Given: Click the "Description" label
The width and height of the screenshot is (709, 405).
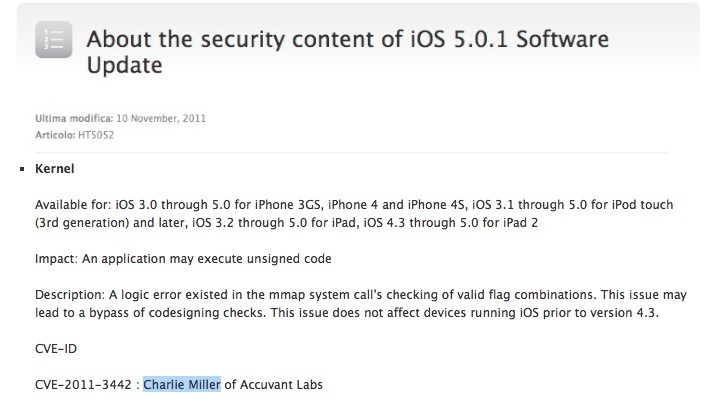Looking at the screenshot, I should pyautogui.click(x=68, y=297).
